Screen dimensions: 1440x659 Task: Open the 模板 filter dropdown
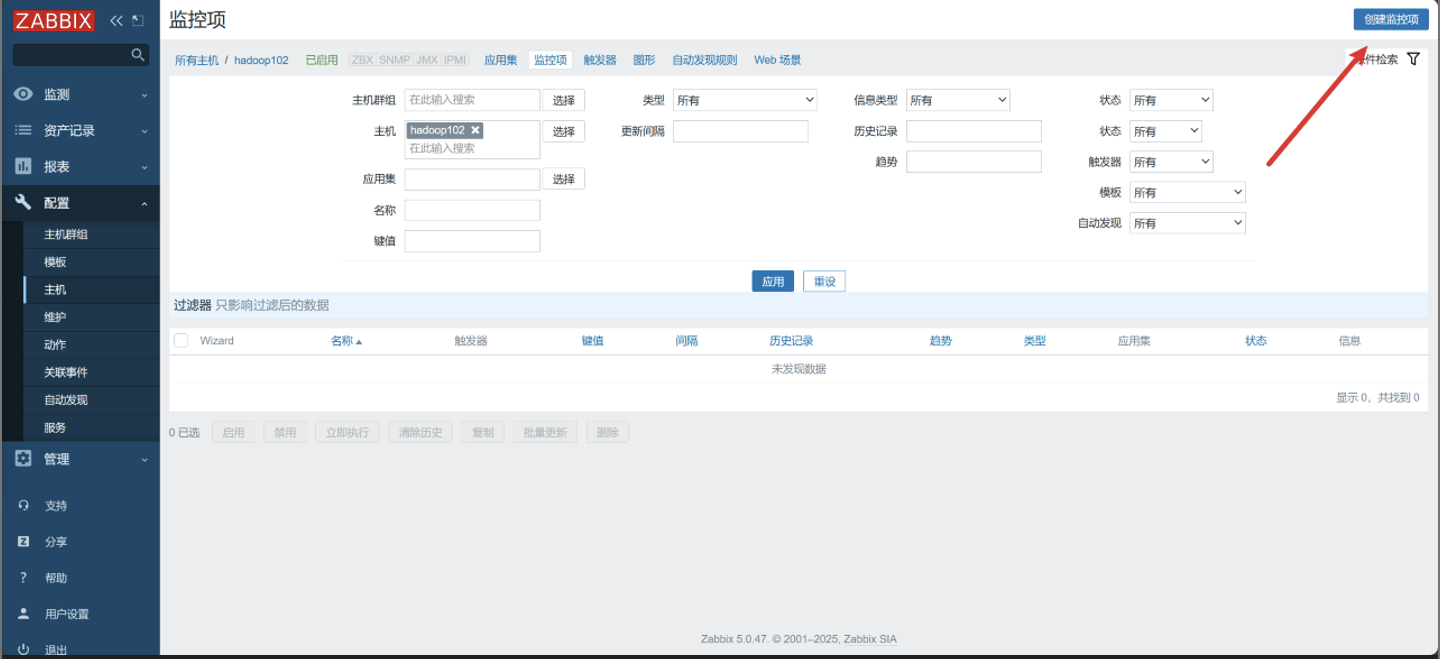(x=1188, y=192)
